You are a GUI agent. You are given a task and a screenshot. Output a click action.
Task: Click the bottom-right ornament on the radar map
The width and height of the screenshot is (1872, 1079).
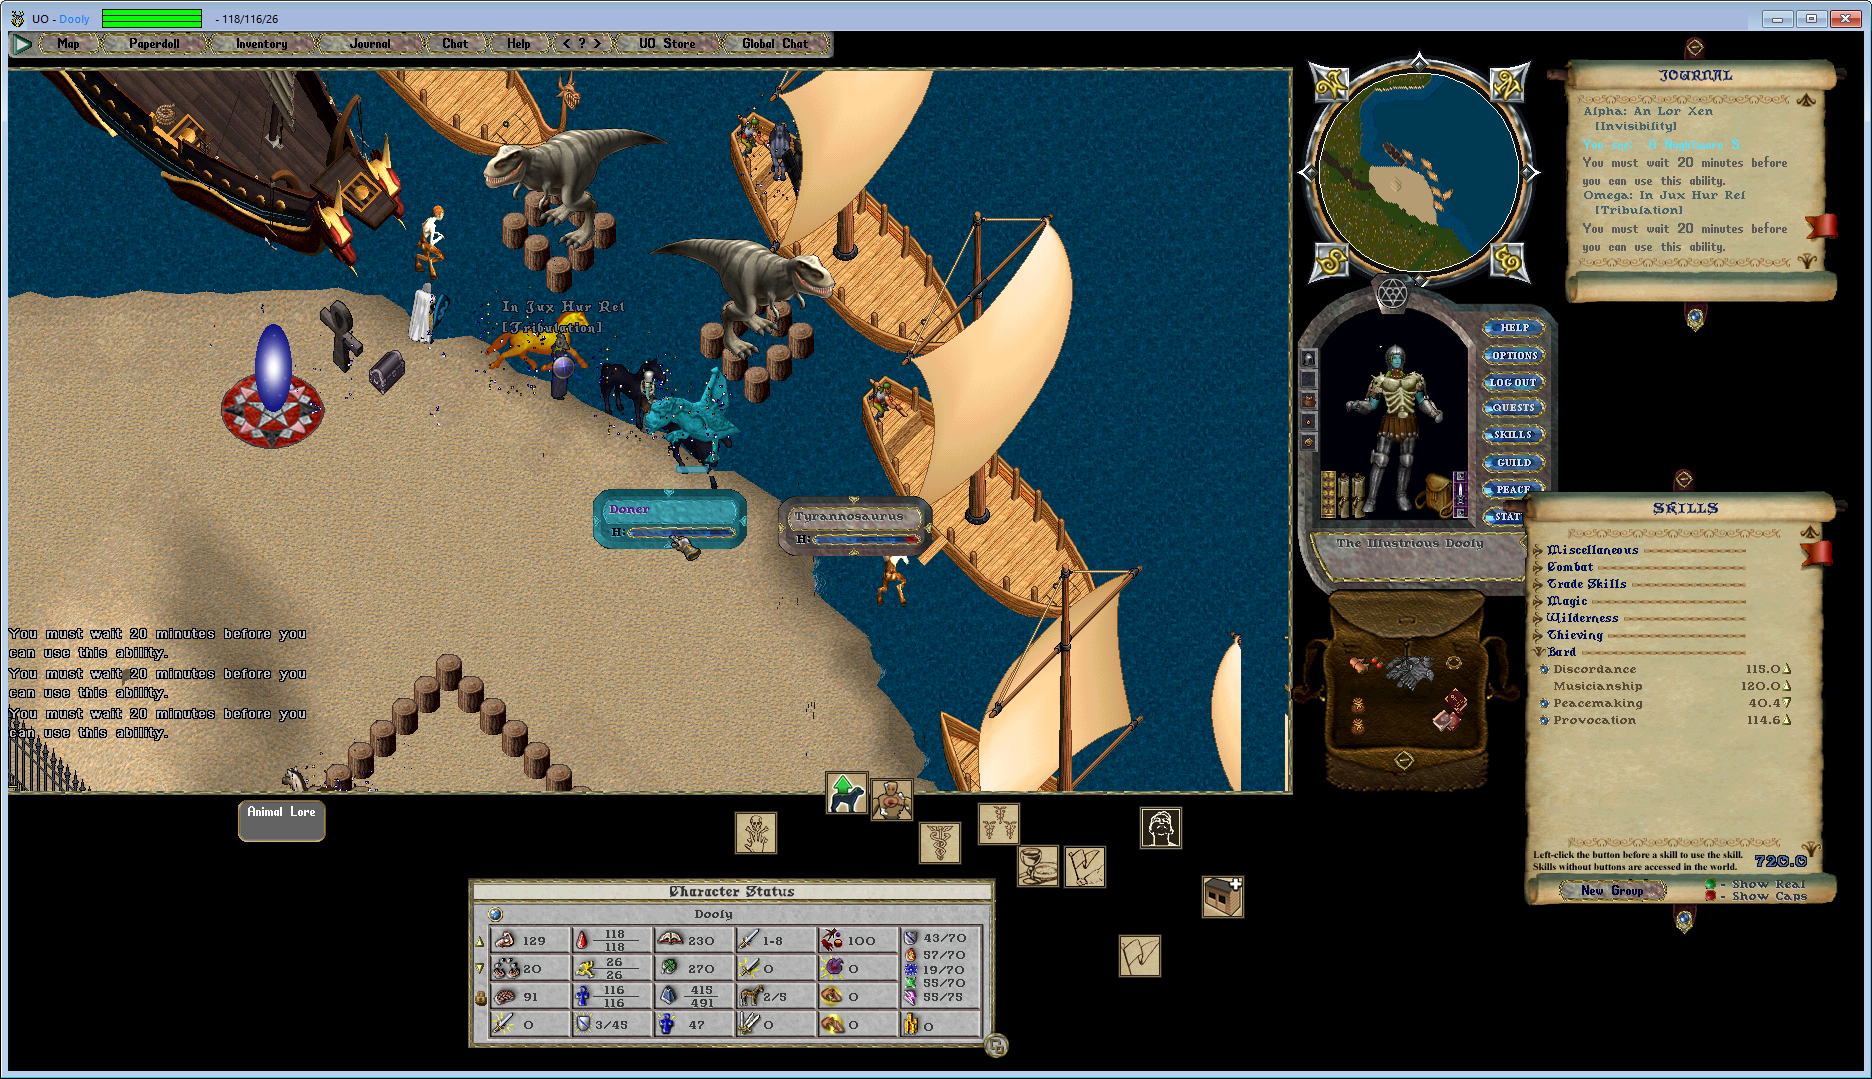click(1507, 261)
